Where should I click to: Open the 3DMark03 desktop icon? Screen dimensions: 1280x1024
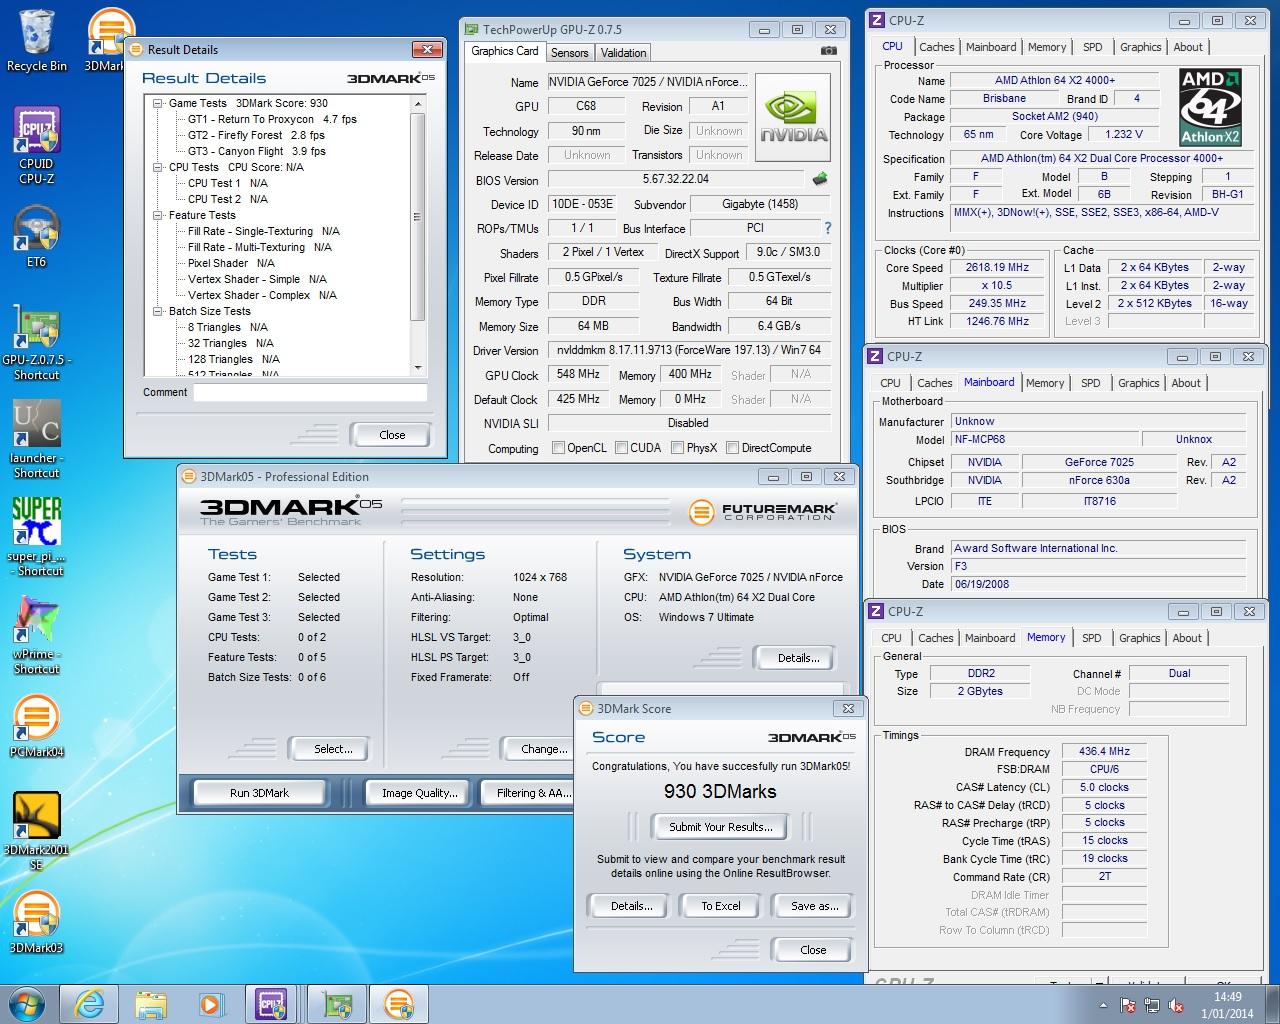pos(37,922)
